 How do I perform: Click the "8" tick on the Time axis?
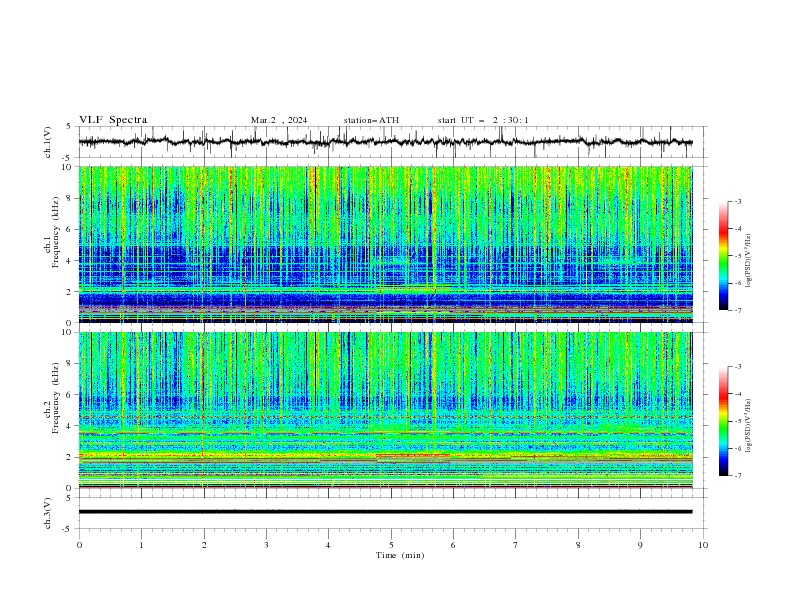(x=578, y=545)
